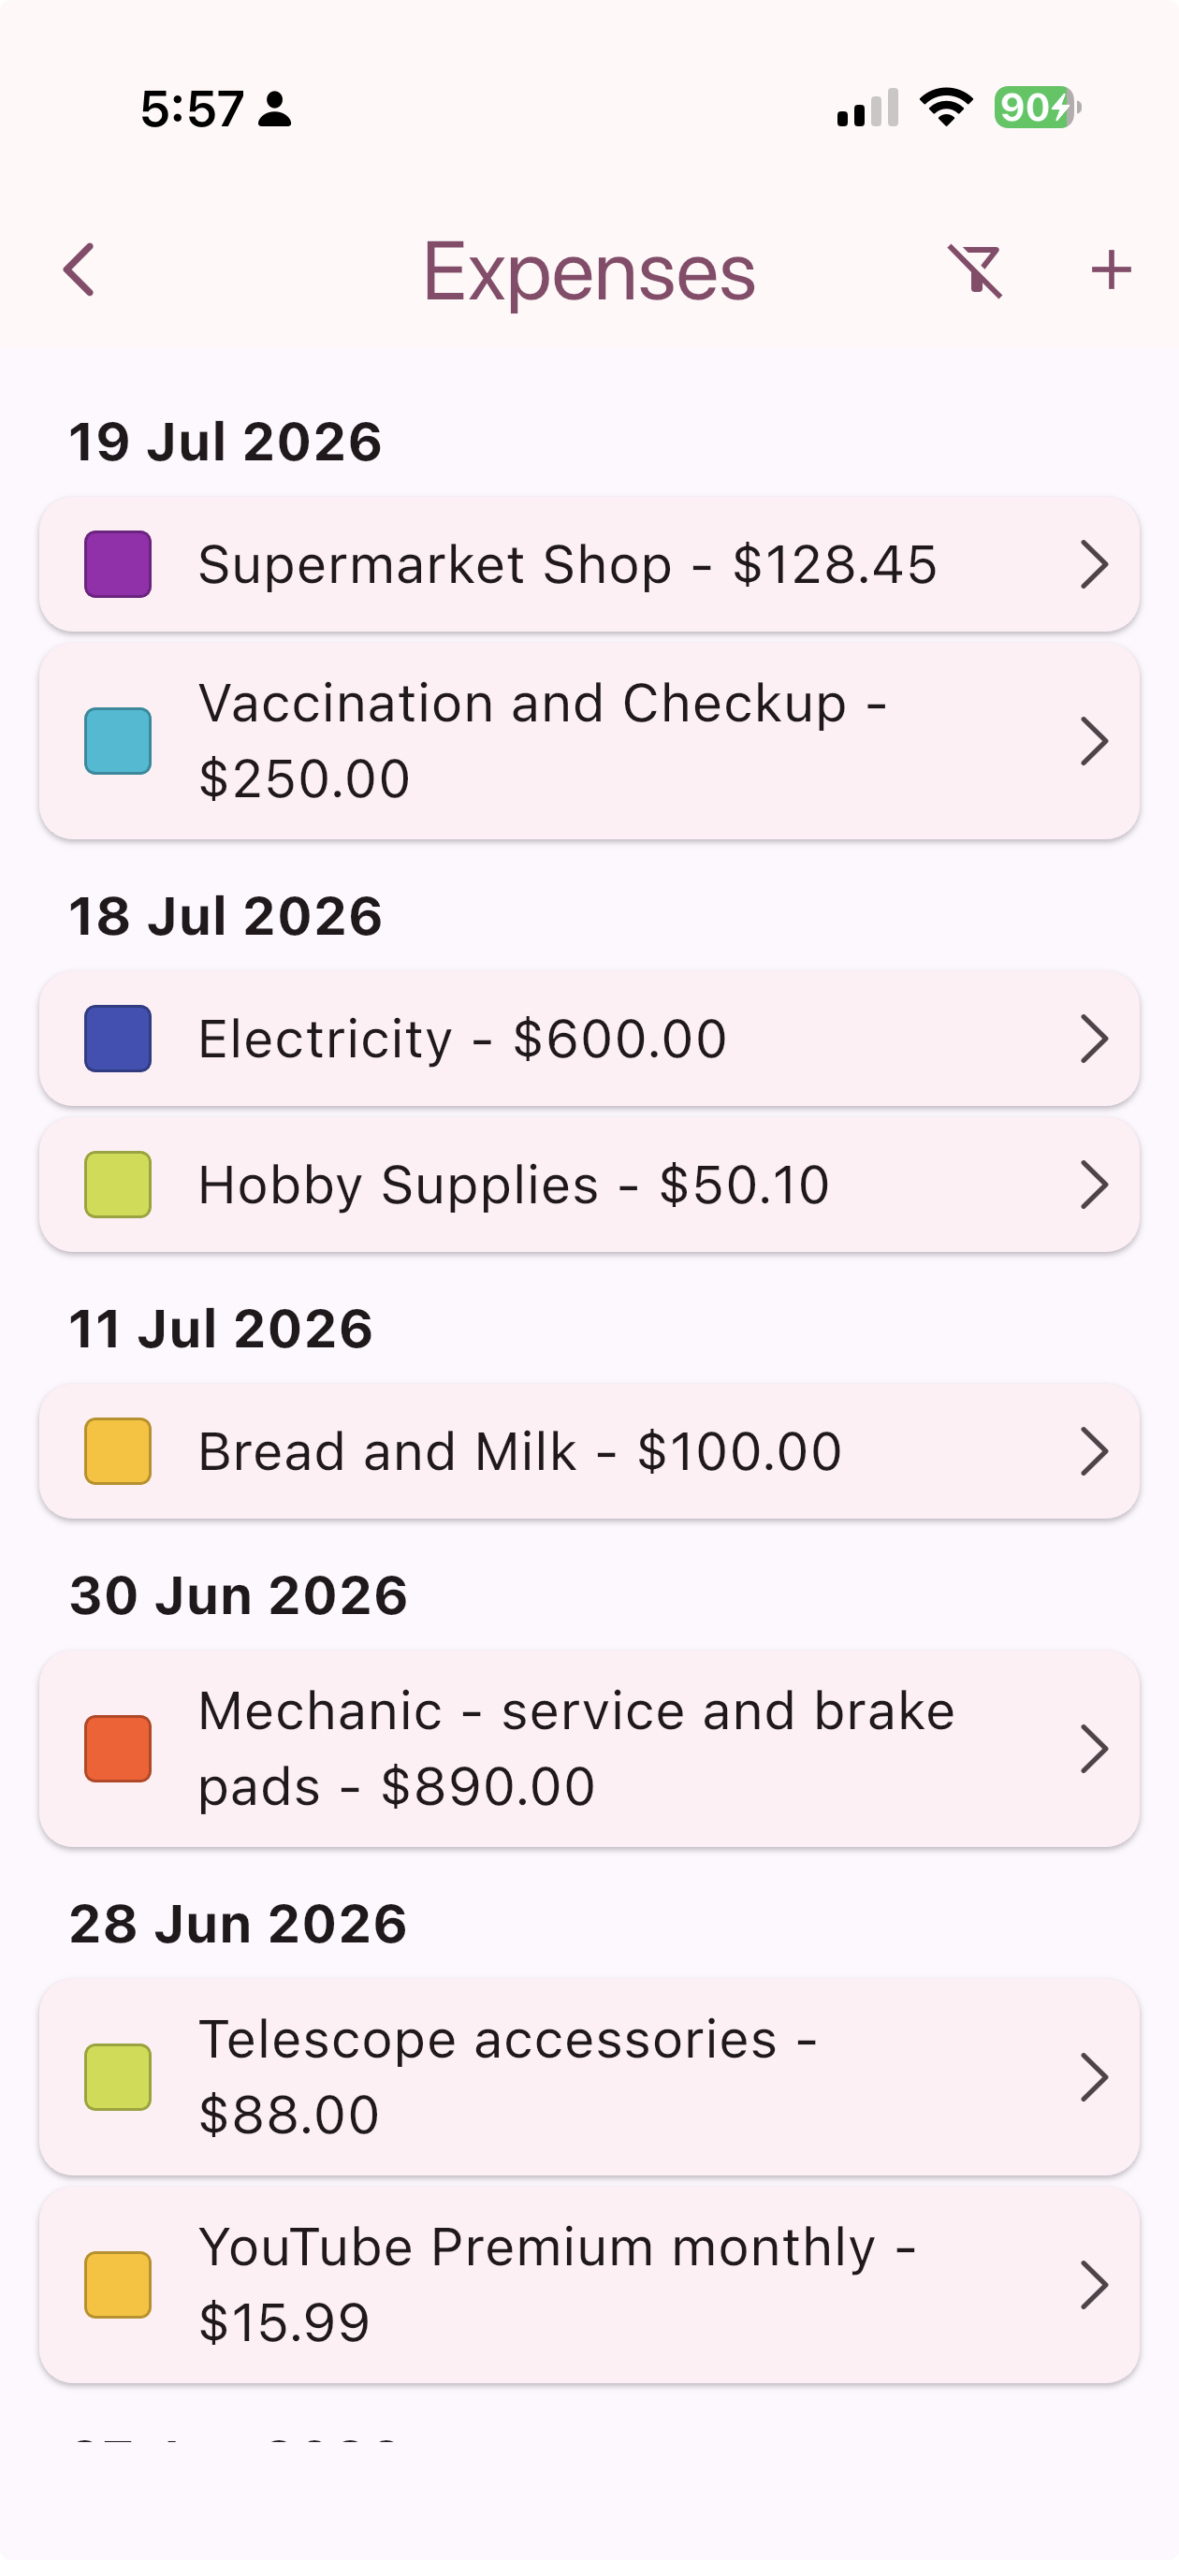
Task: Expand Bread and Milk chevron arrow
Action: (1094, 1451)
